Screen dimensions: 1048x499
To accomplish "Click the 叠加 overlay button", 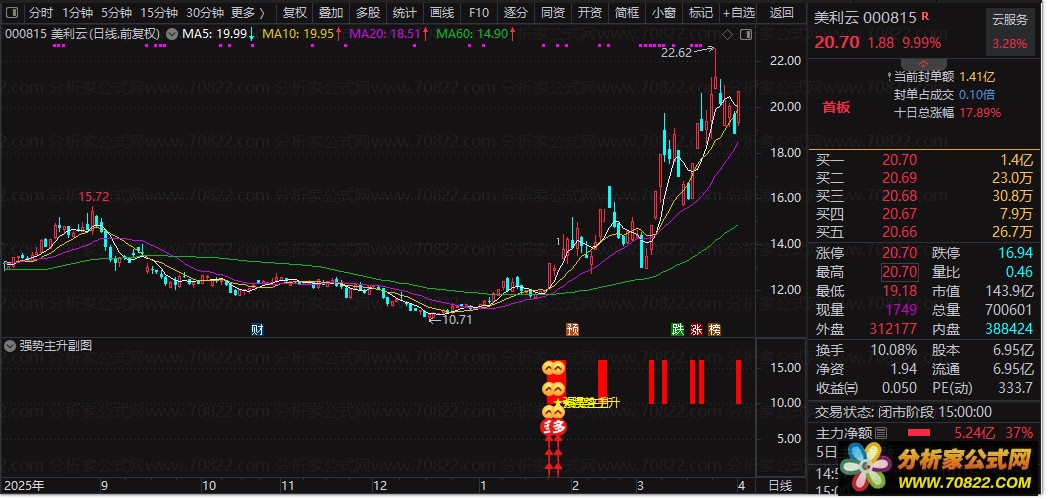I will [331, 13].
